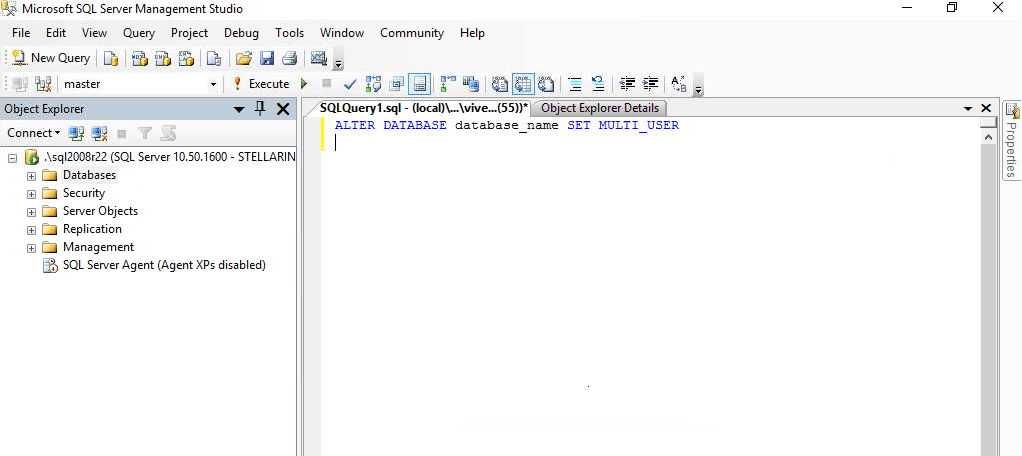The width and height of the screenshot is (1022, 456).
Task: Execute the query
Action: pyautogui.click(x=261, y=83)
